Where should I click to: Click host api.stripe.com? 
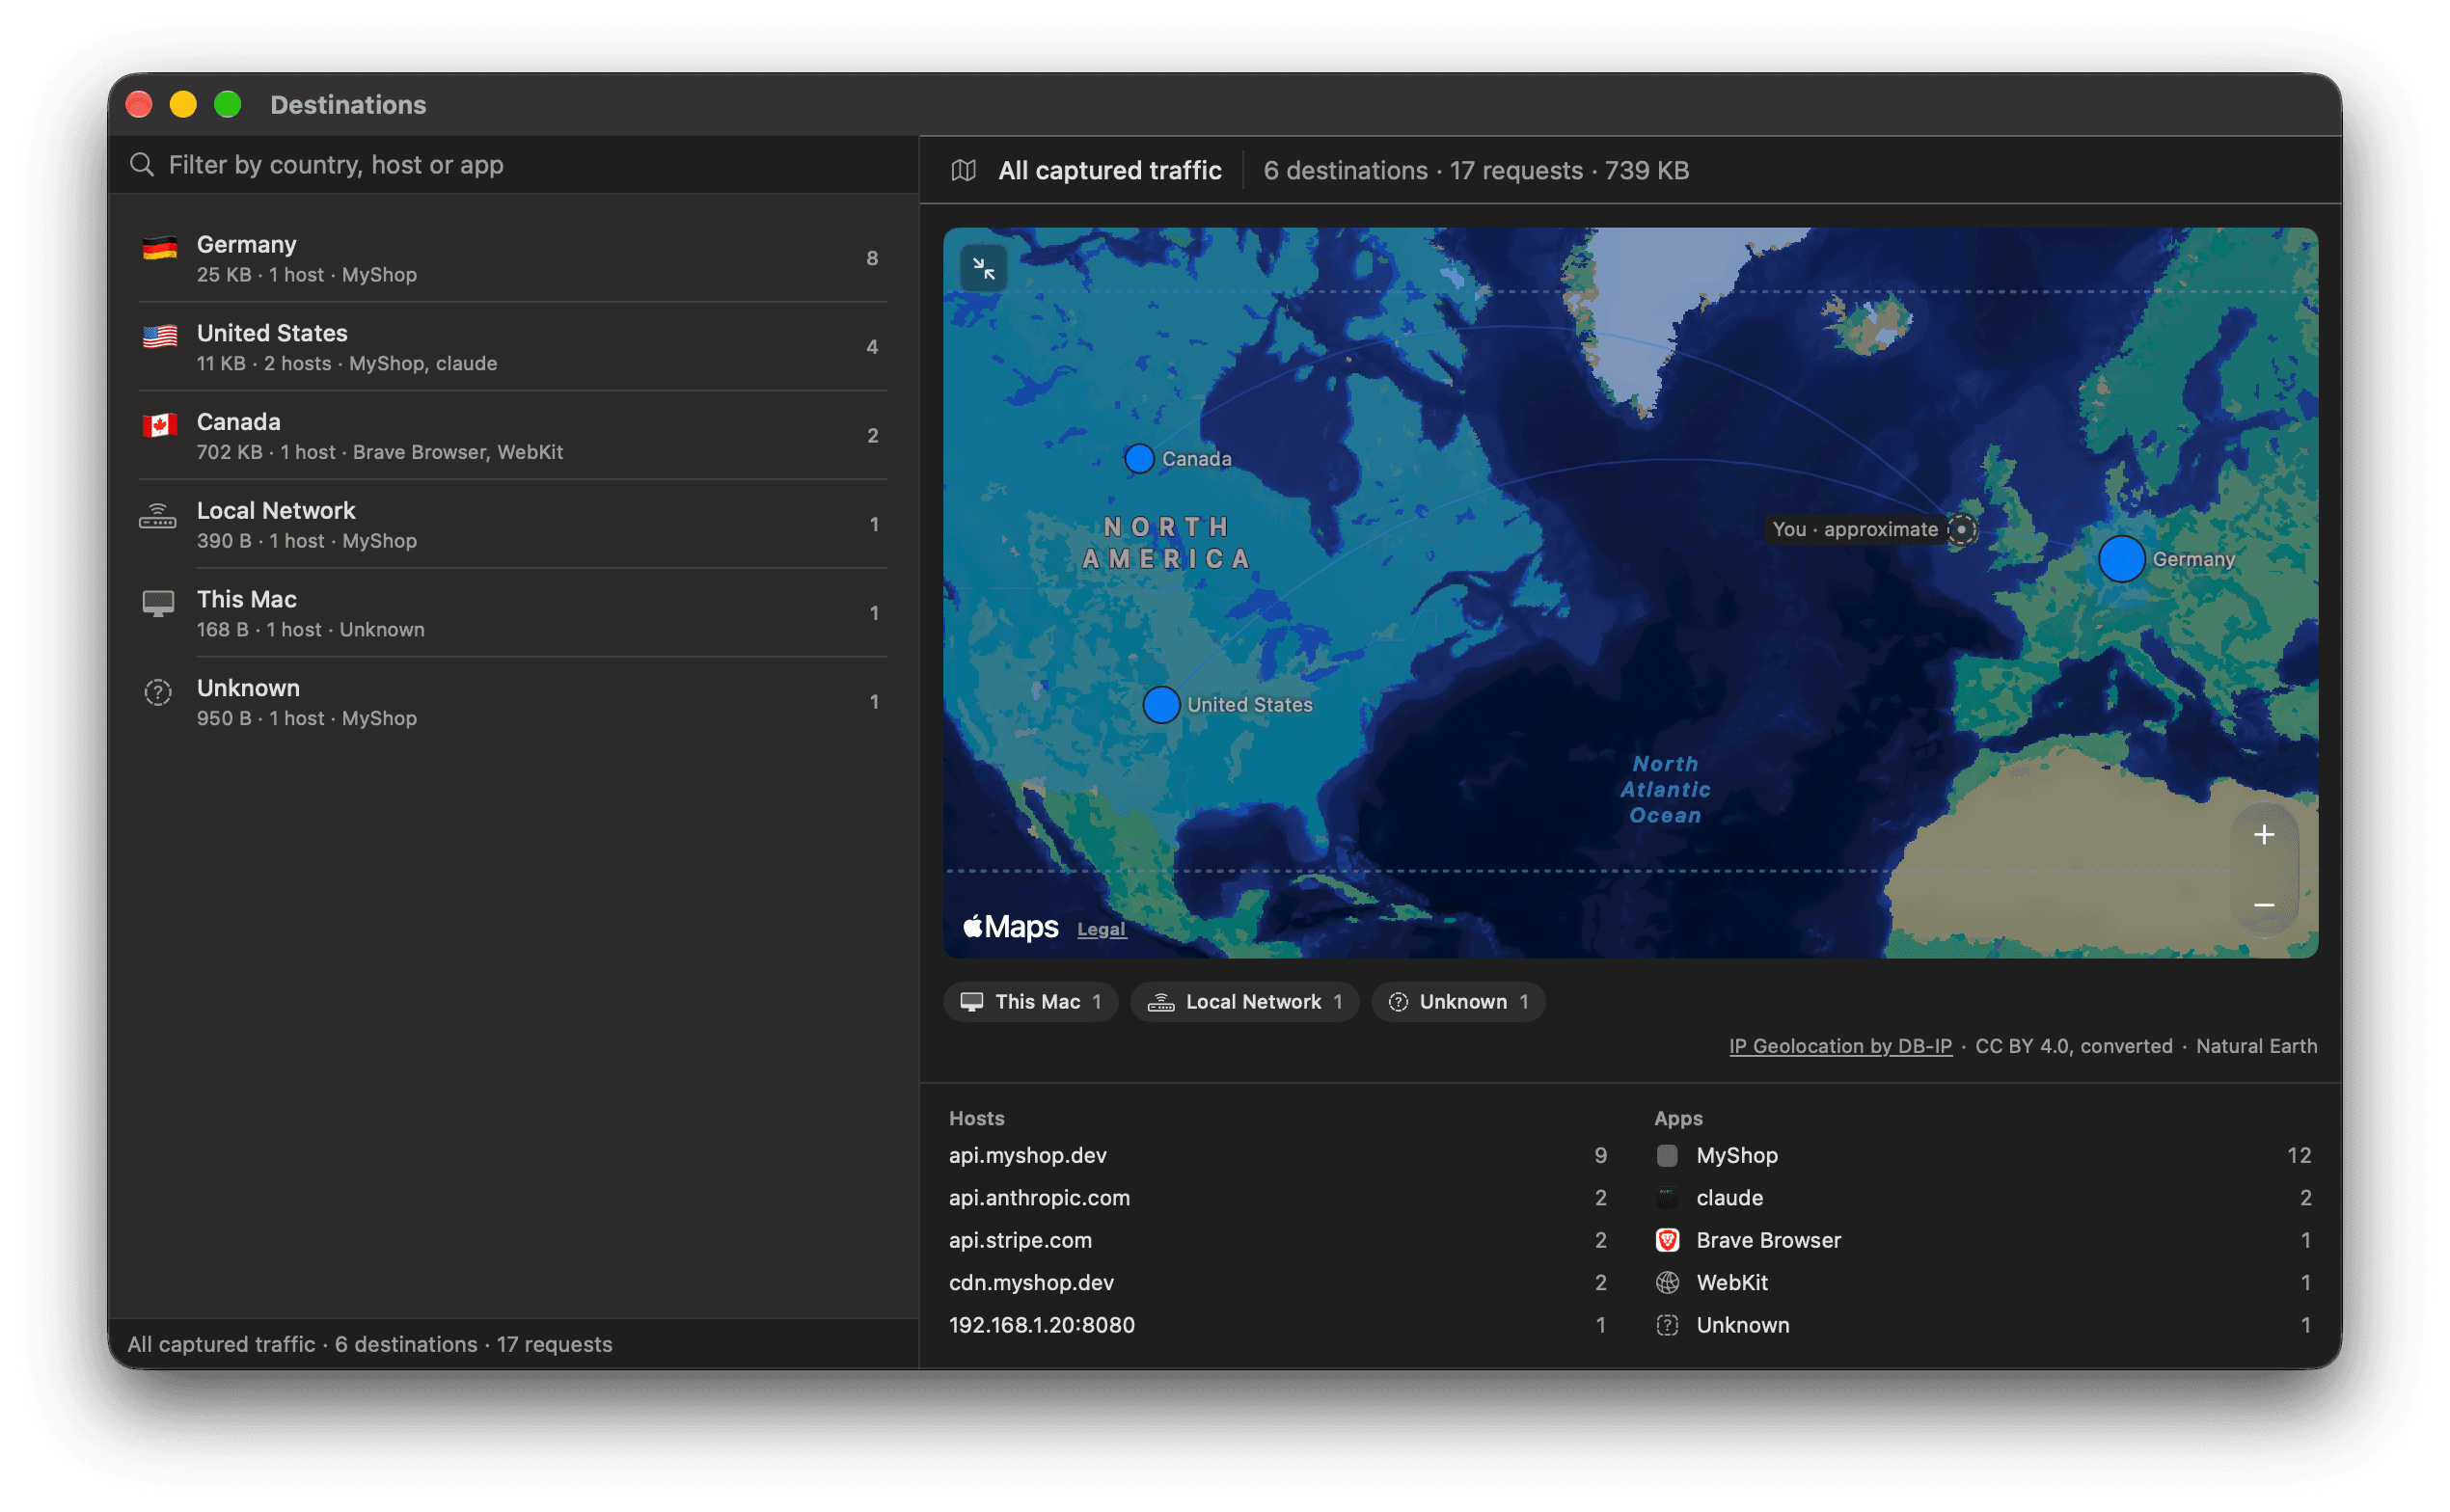(x=1020, y=1239)
